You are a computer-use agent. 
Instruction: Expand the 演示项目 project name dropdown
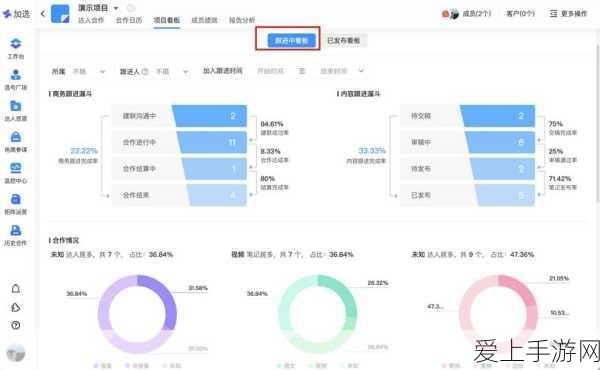pyautogui.click(x=116, y=8)
